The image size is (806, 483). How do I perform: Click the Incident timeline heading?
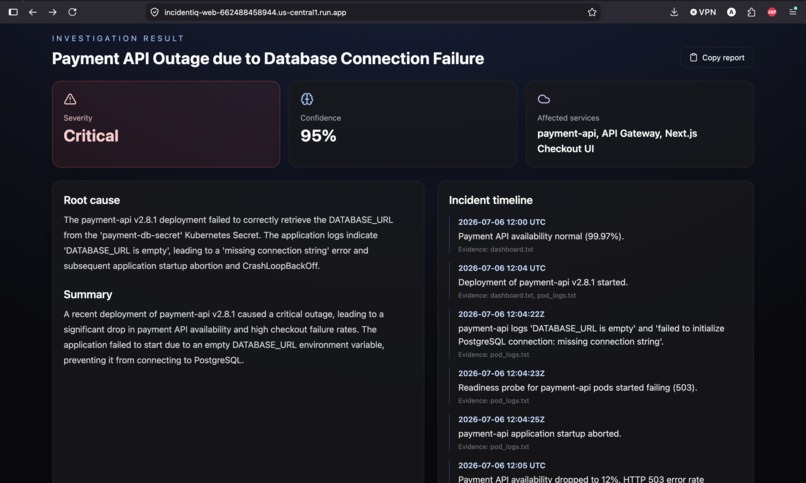coord(491,200)
